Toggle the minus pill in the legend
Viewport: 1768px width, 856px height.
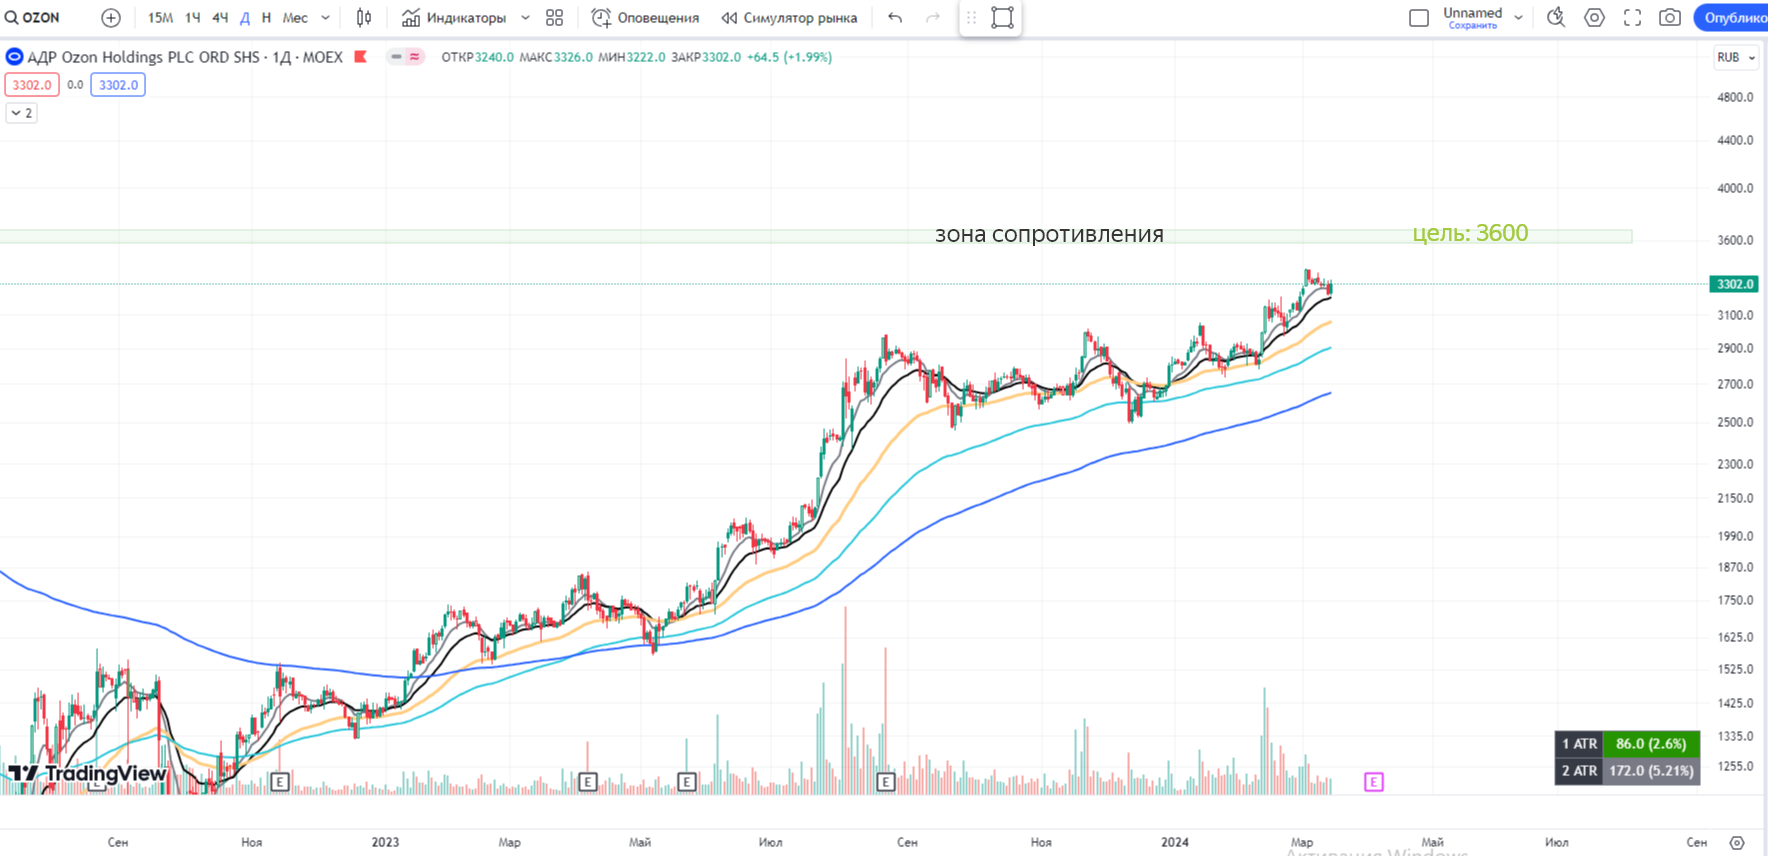tap(397, 57)
